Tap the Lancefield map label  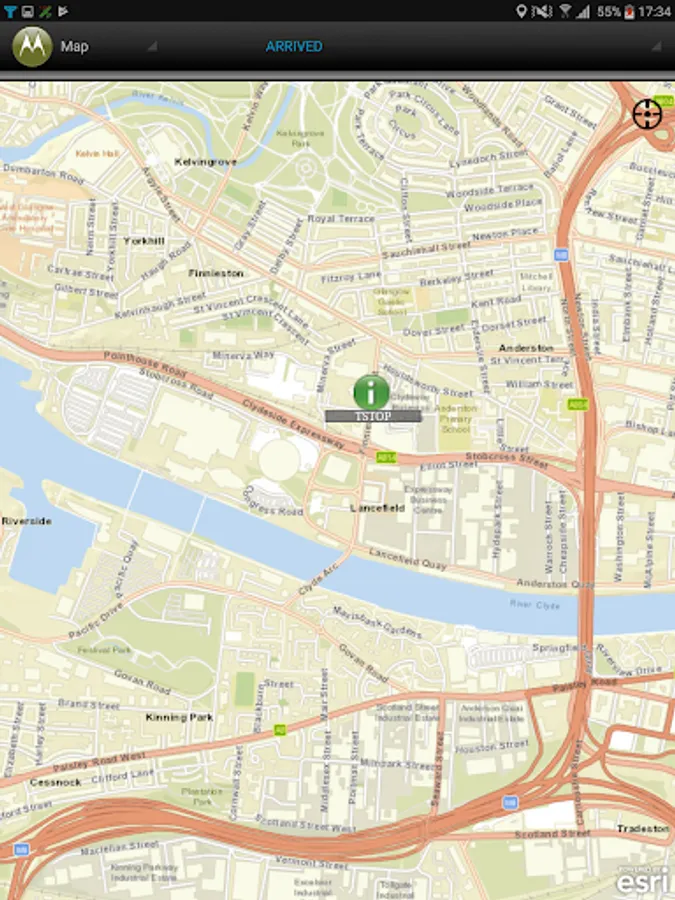click(x=377, y=508)
